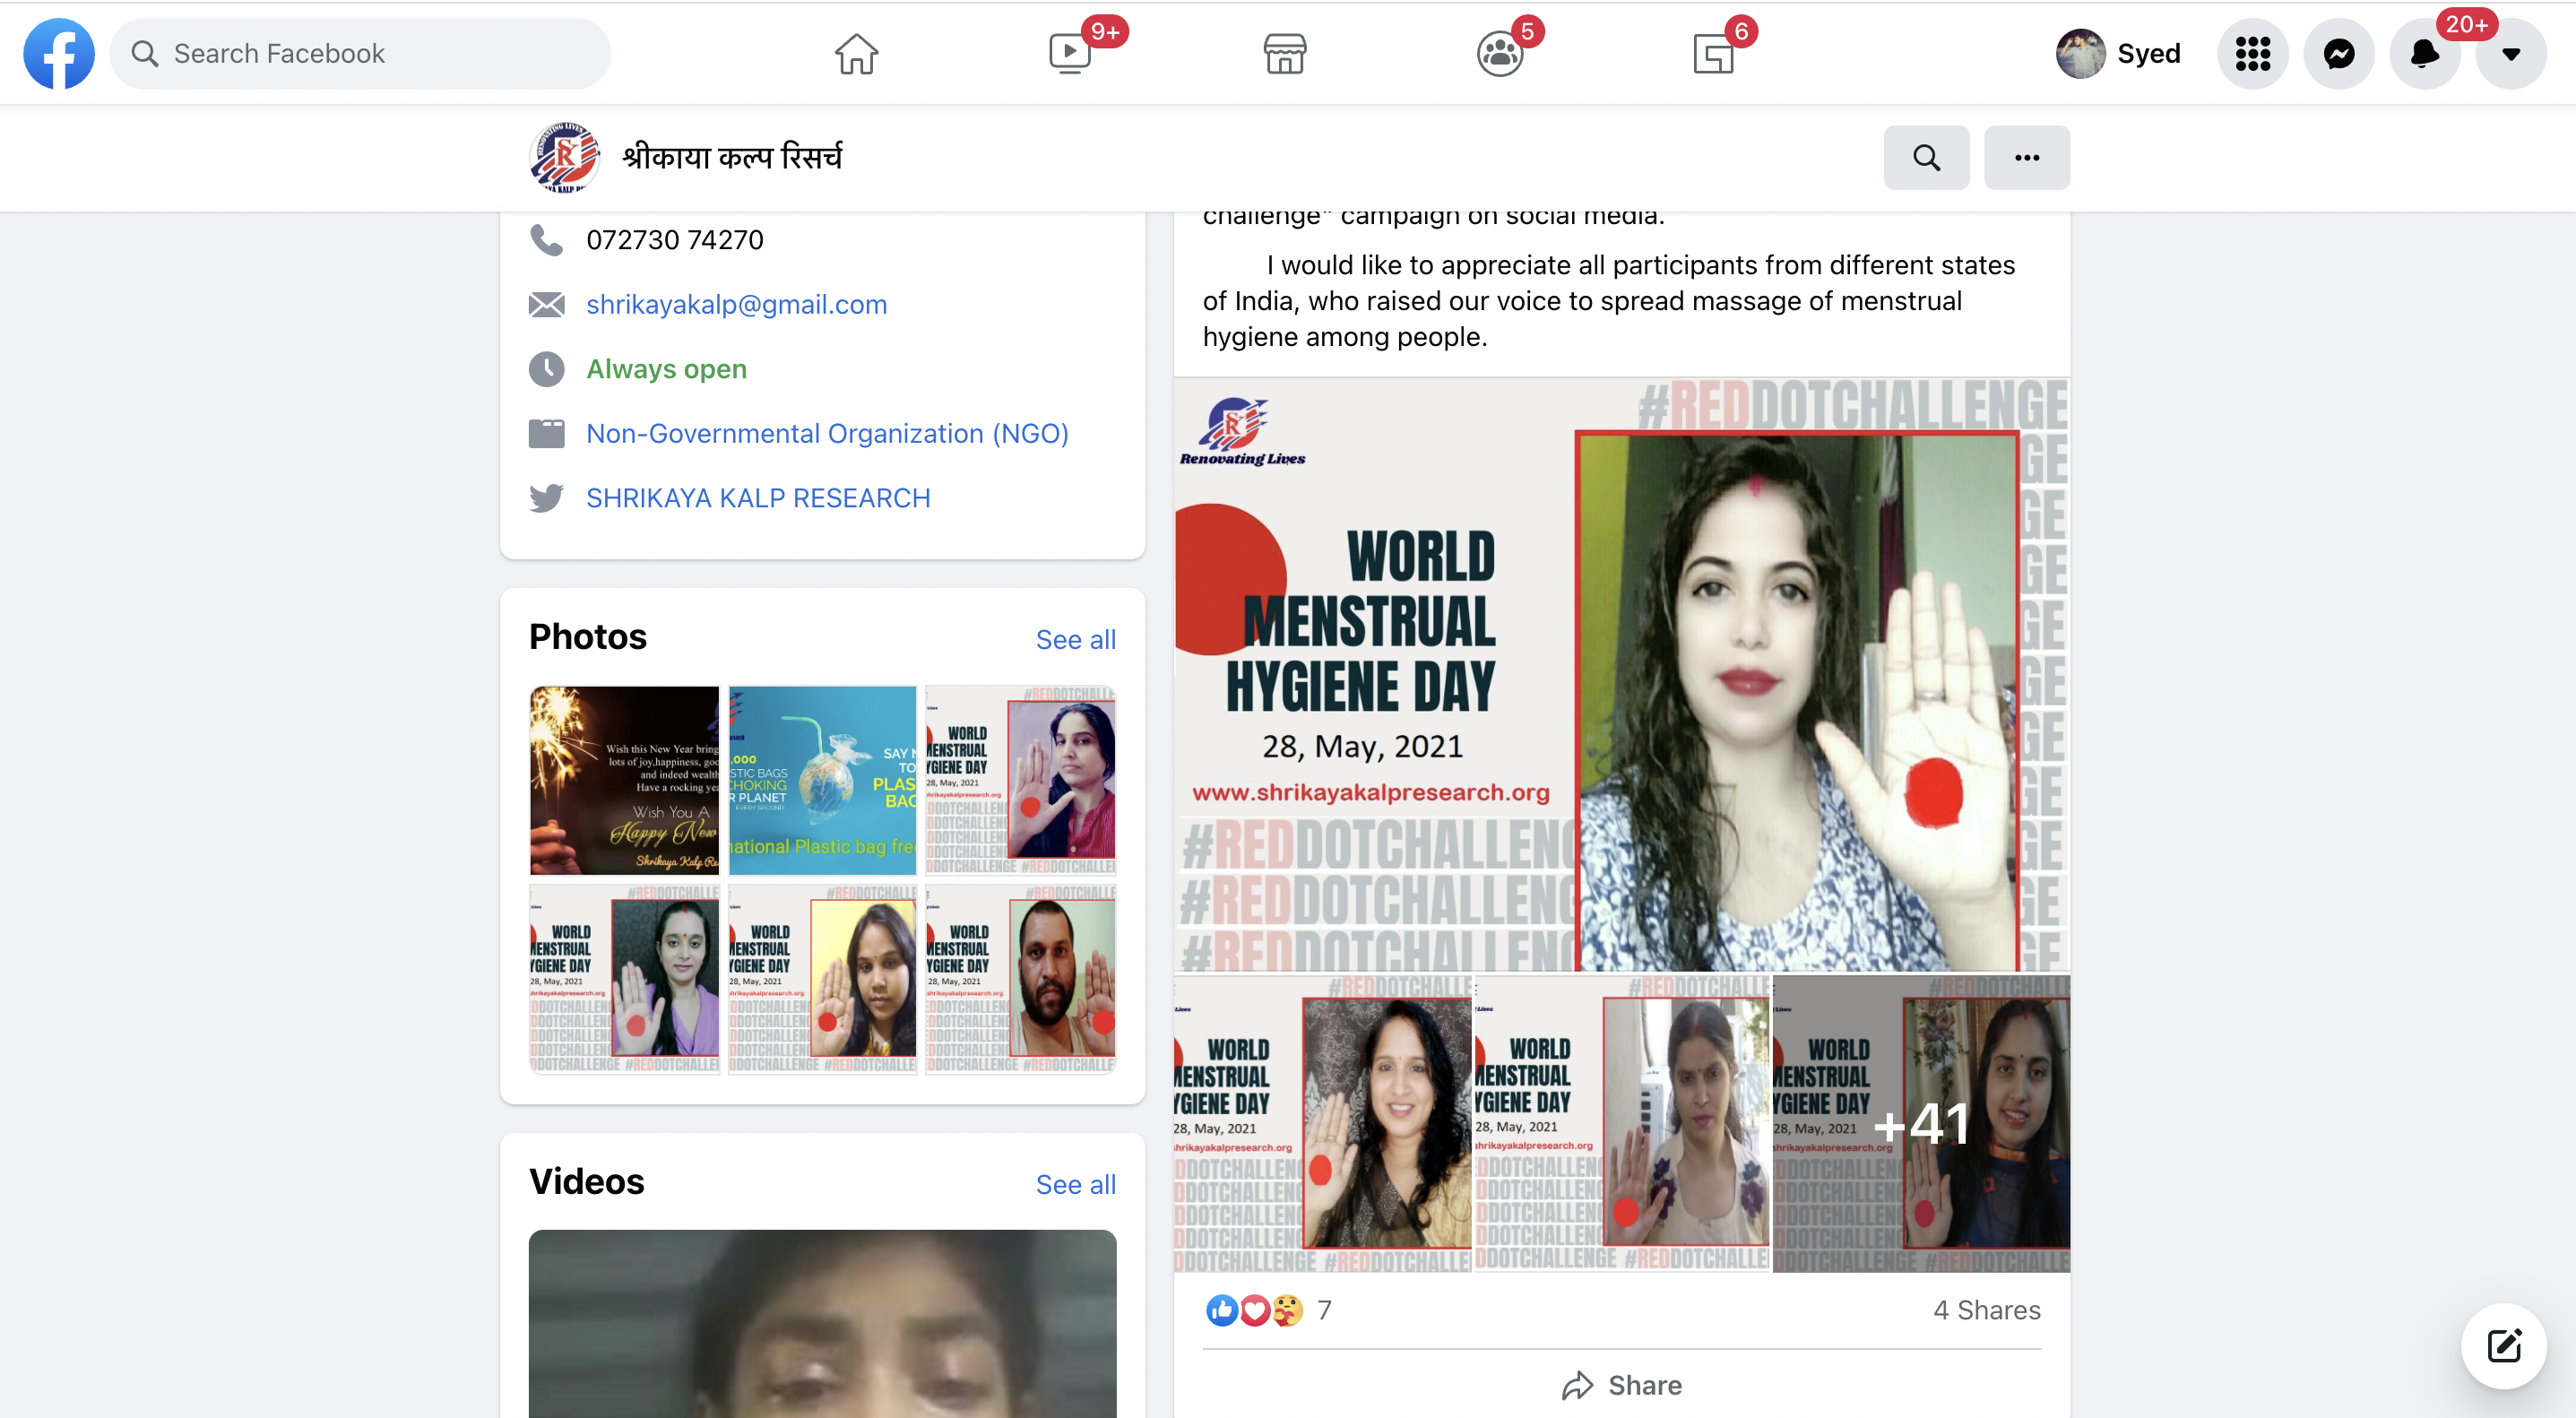Image resolution: width=2576 pixels, height=1418 pixels.
Task: Click the new message compose icon
Action: click(2503, 1346)
